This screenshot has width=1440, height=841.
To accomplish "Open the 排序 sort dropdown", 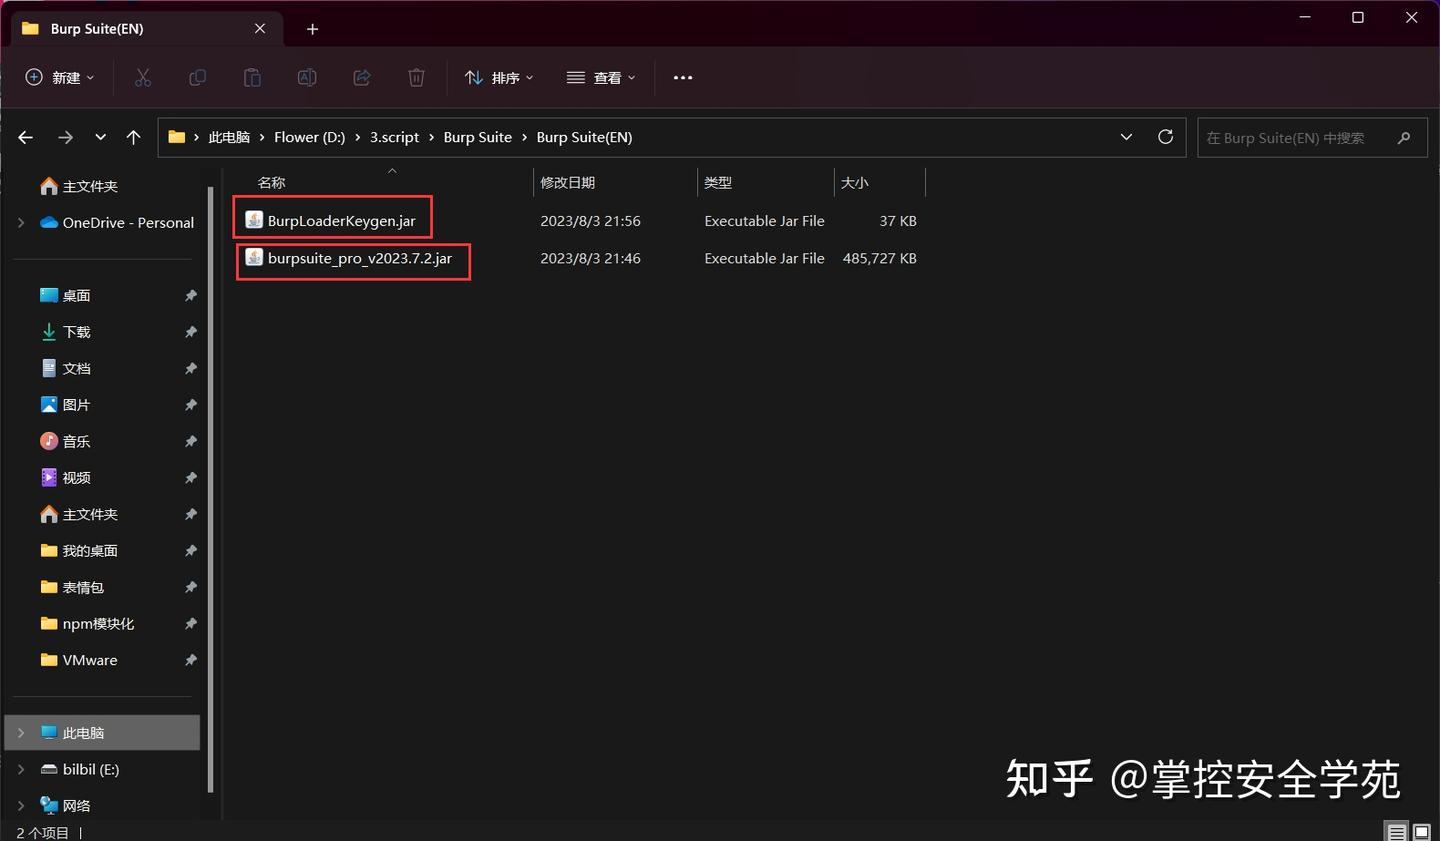I will [500, 78].
